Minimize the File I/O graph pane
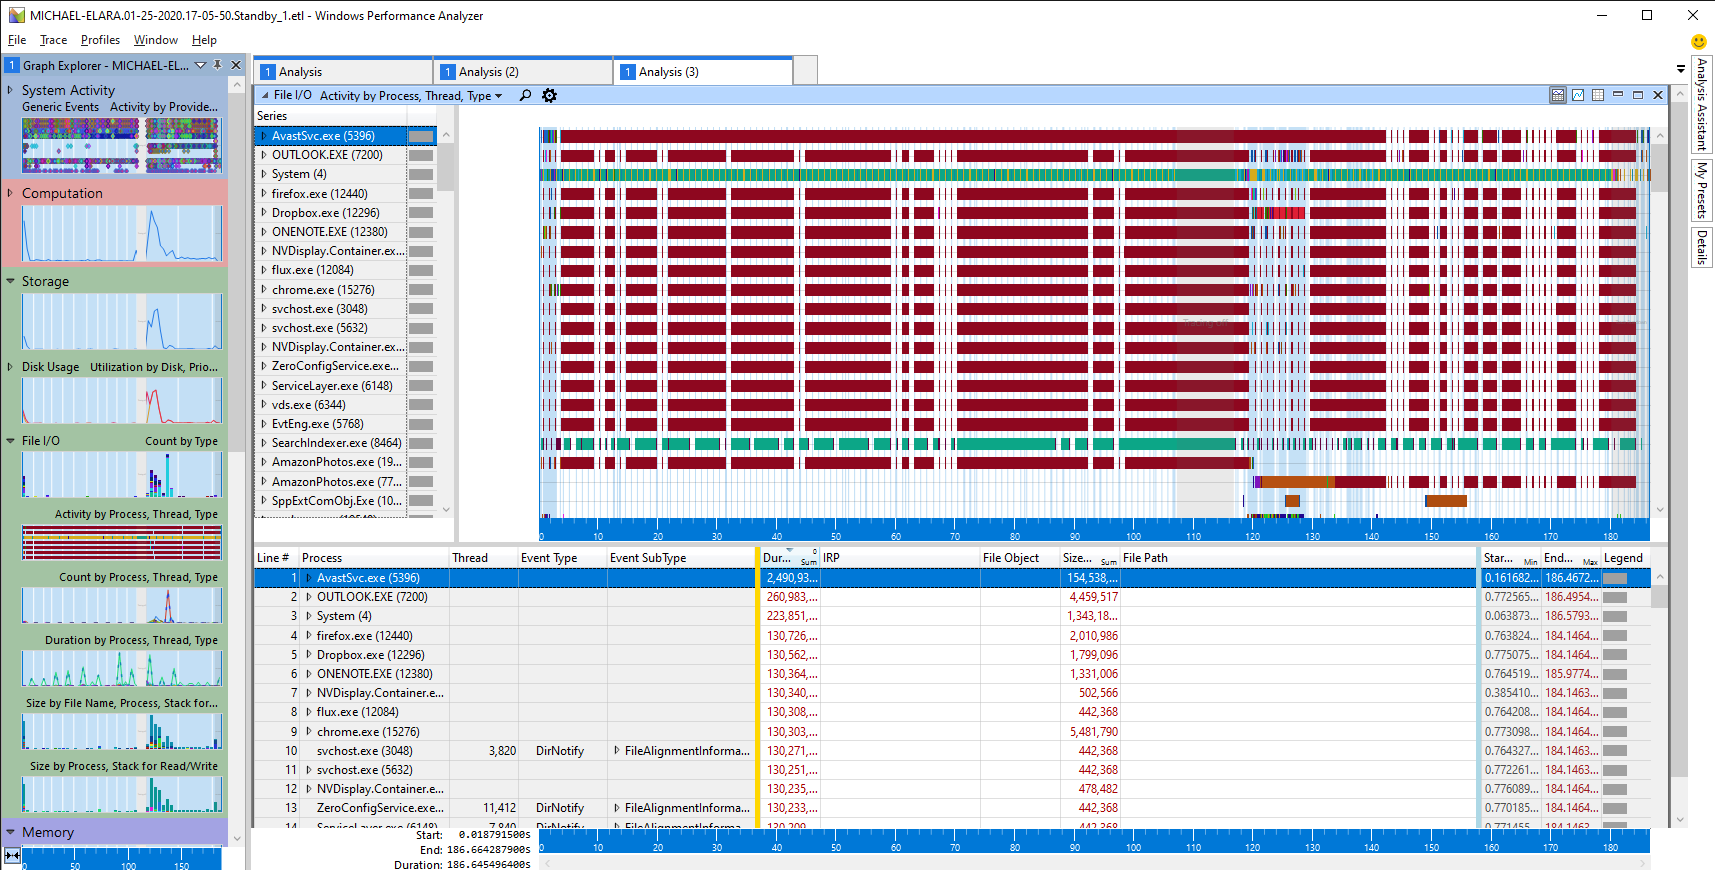The image size is (1715, 870). 1618,95
